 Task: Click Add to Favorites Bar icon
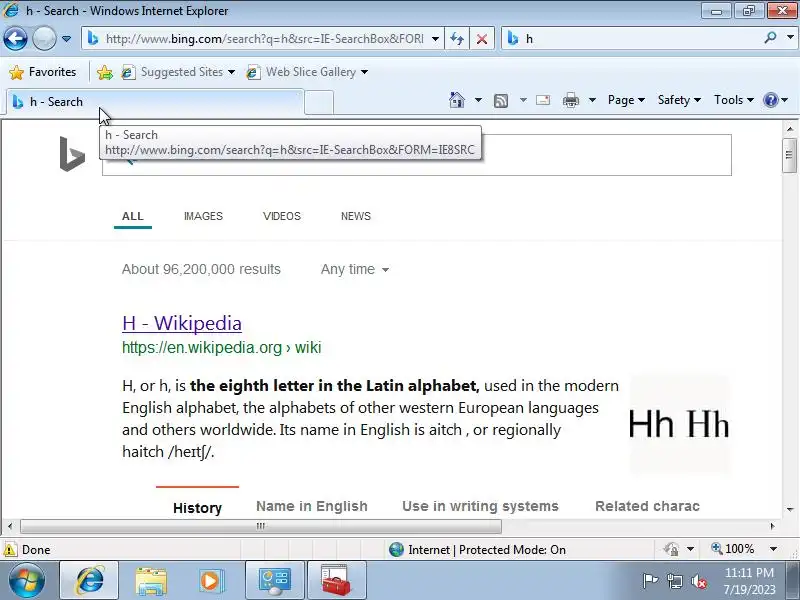(x=105, y=72)
